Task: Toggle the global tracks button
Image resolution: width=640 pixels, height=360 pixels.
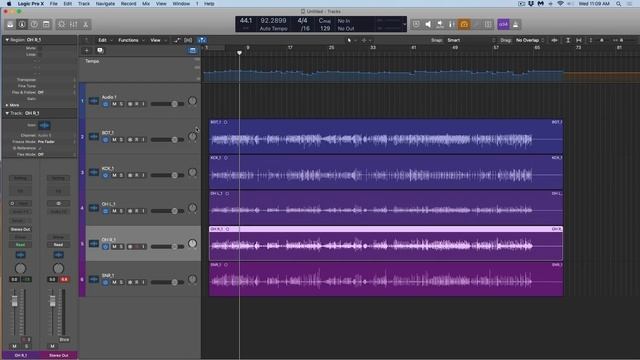Action: (193, 51)
